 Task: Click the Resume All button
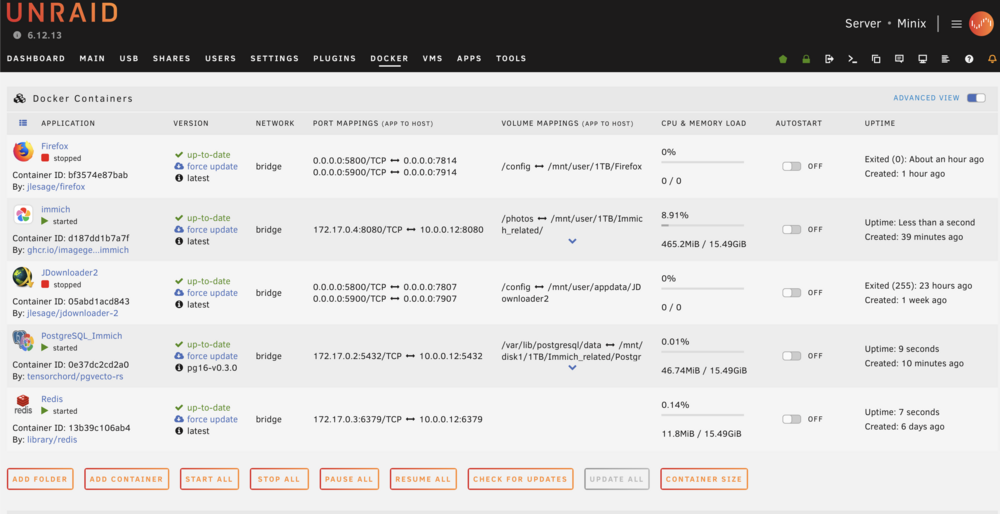pos(423,479)
